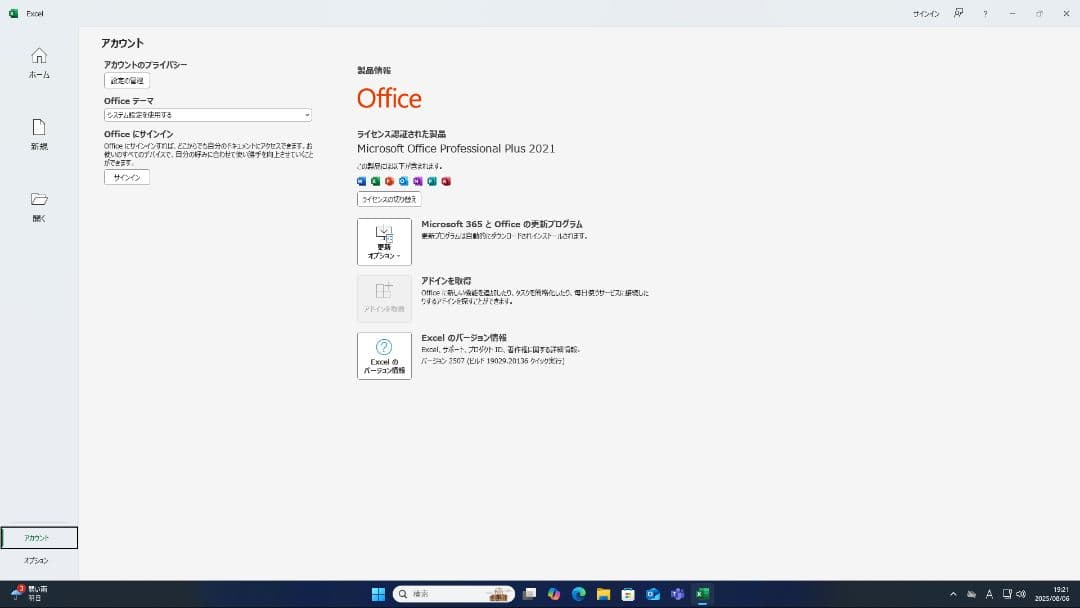Screen dimensions: 1080x608
Task: Switch to the オプション tab
Action: pyautogui.click(x=39, y=560)
